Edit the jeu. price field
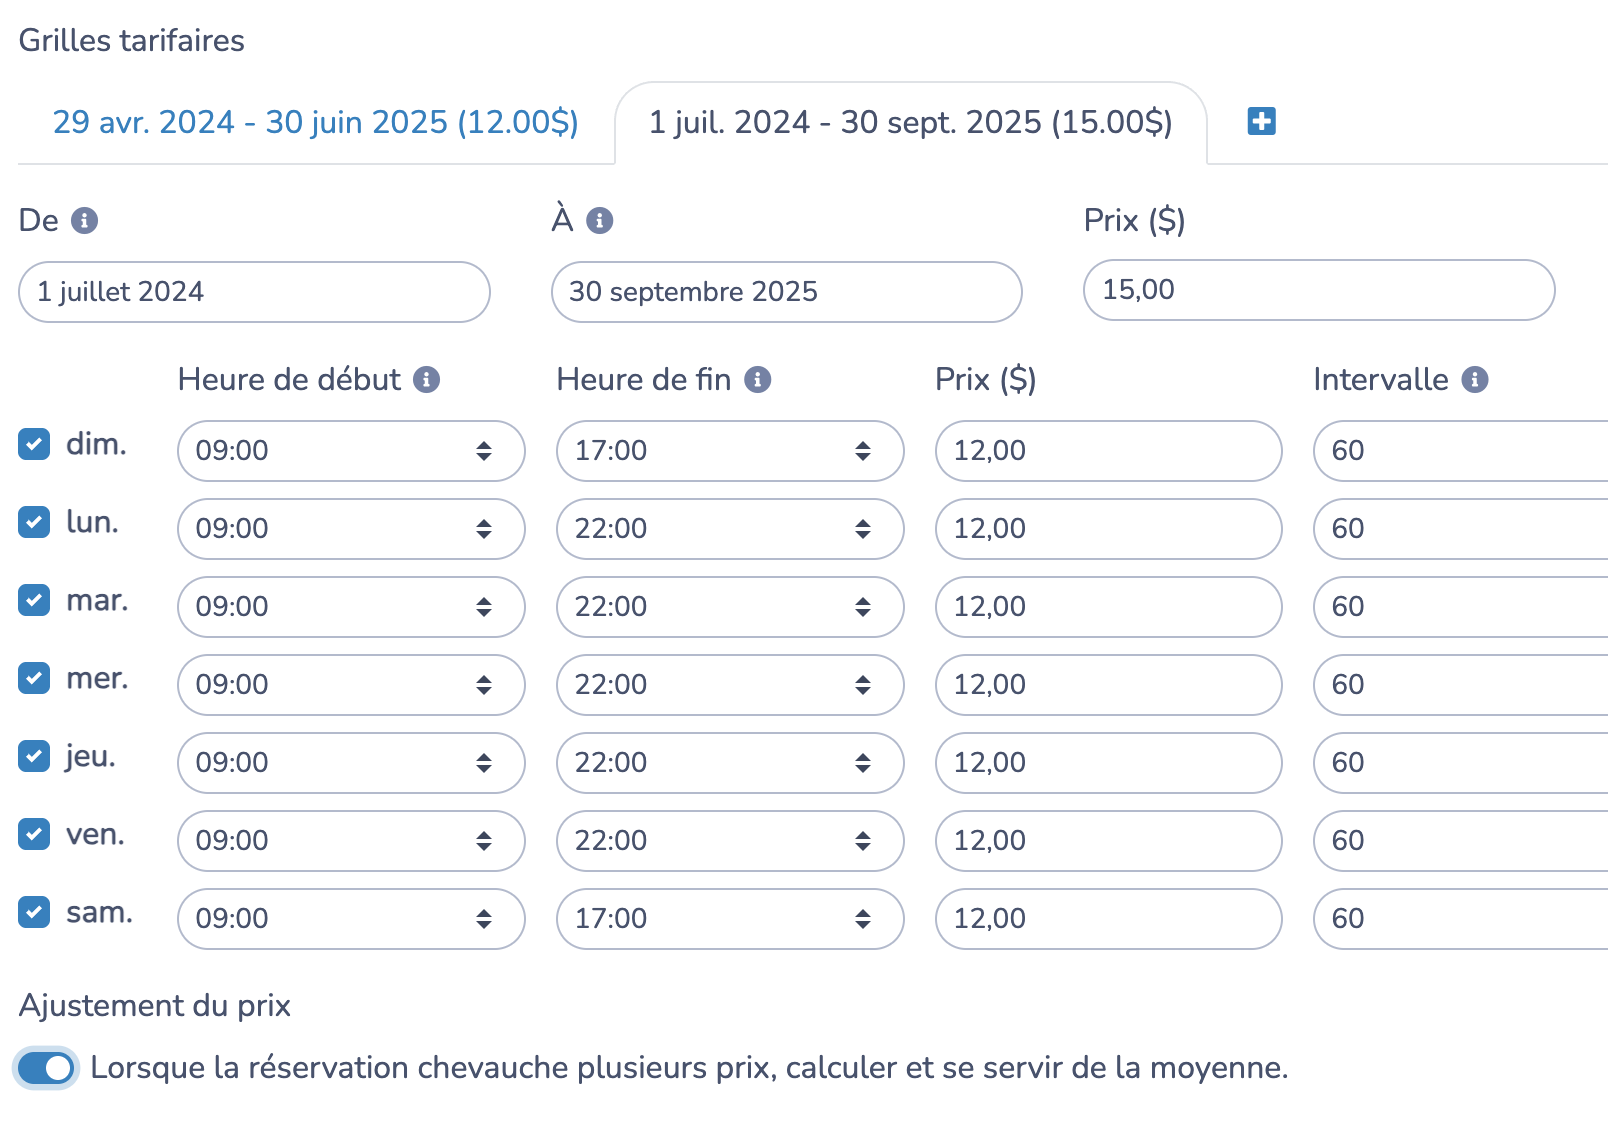Screen dimensions: 1608x1136 (x=1109, y=763)
